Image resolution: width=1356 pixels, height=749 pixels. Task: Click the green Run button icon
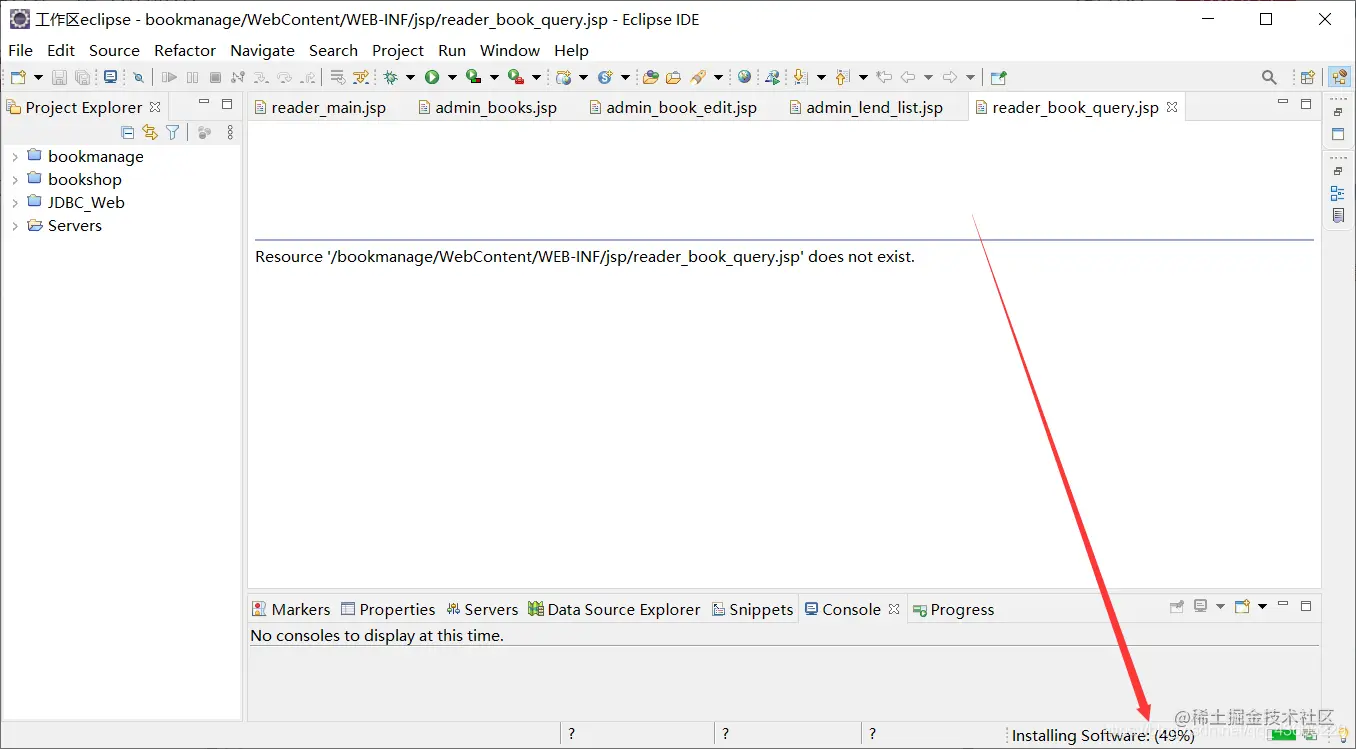(432, 77)
